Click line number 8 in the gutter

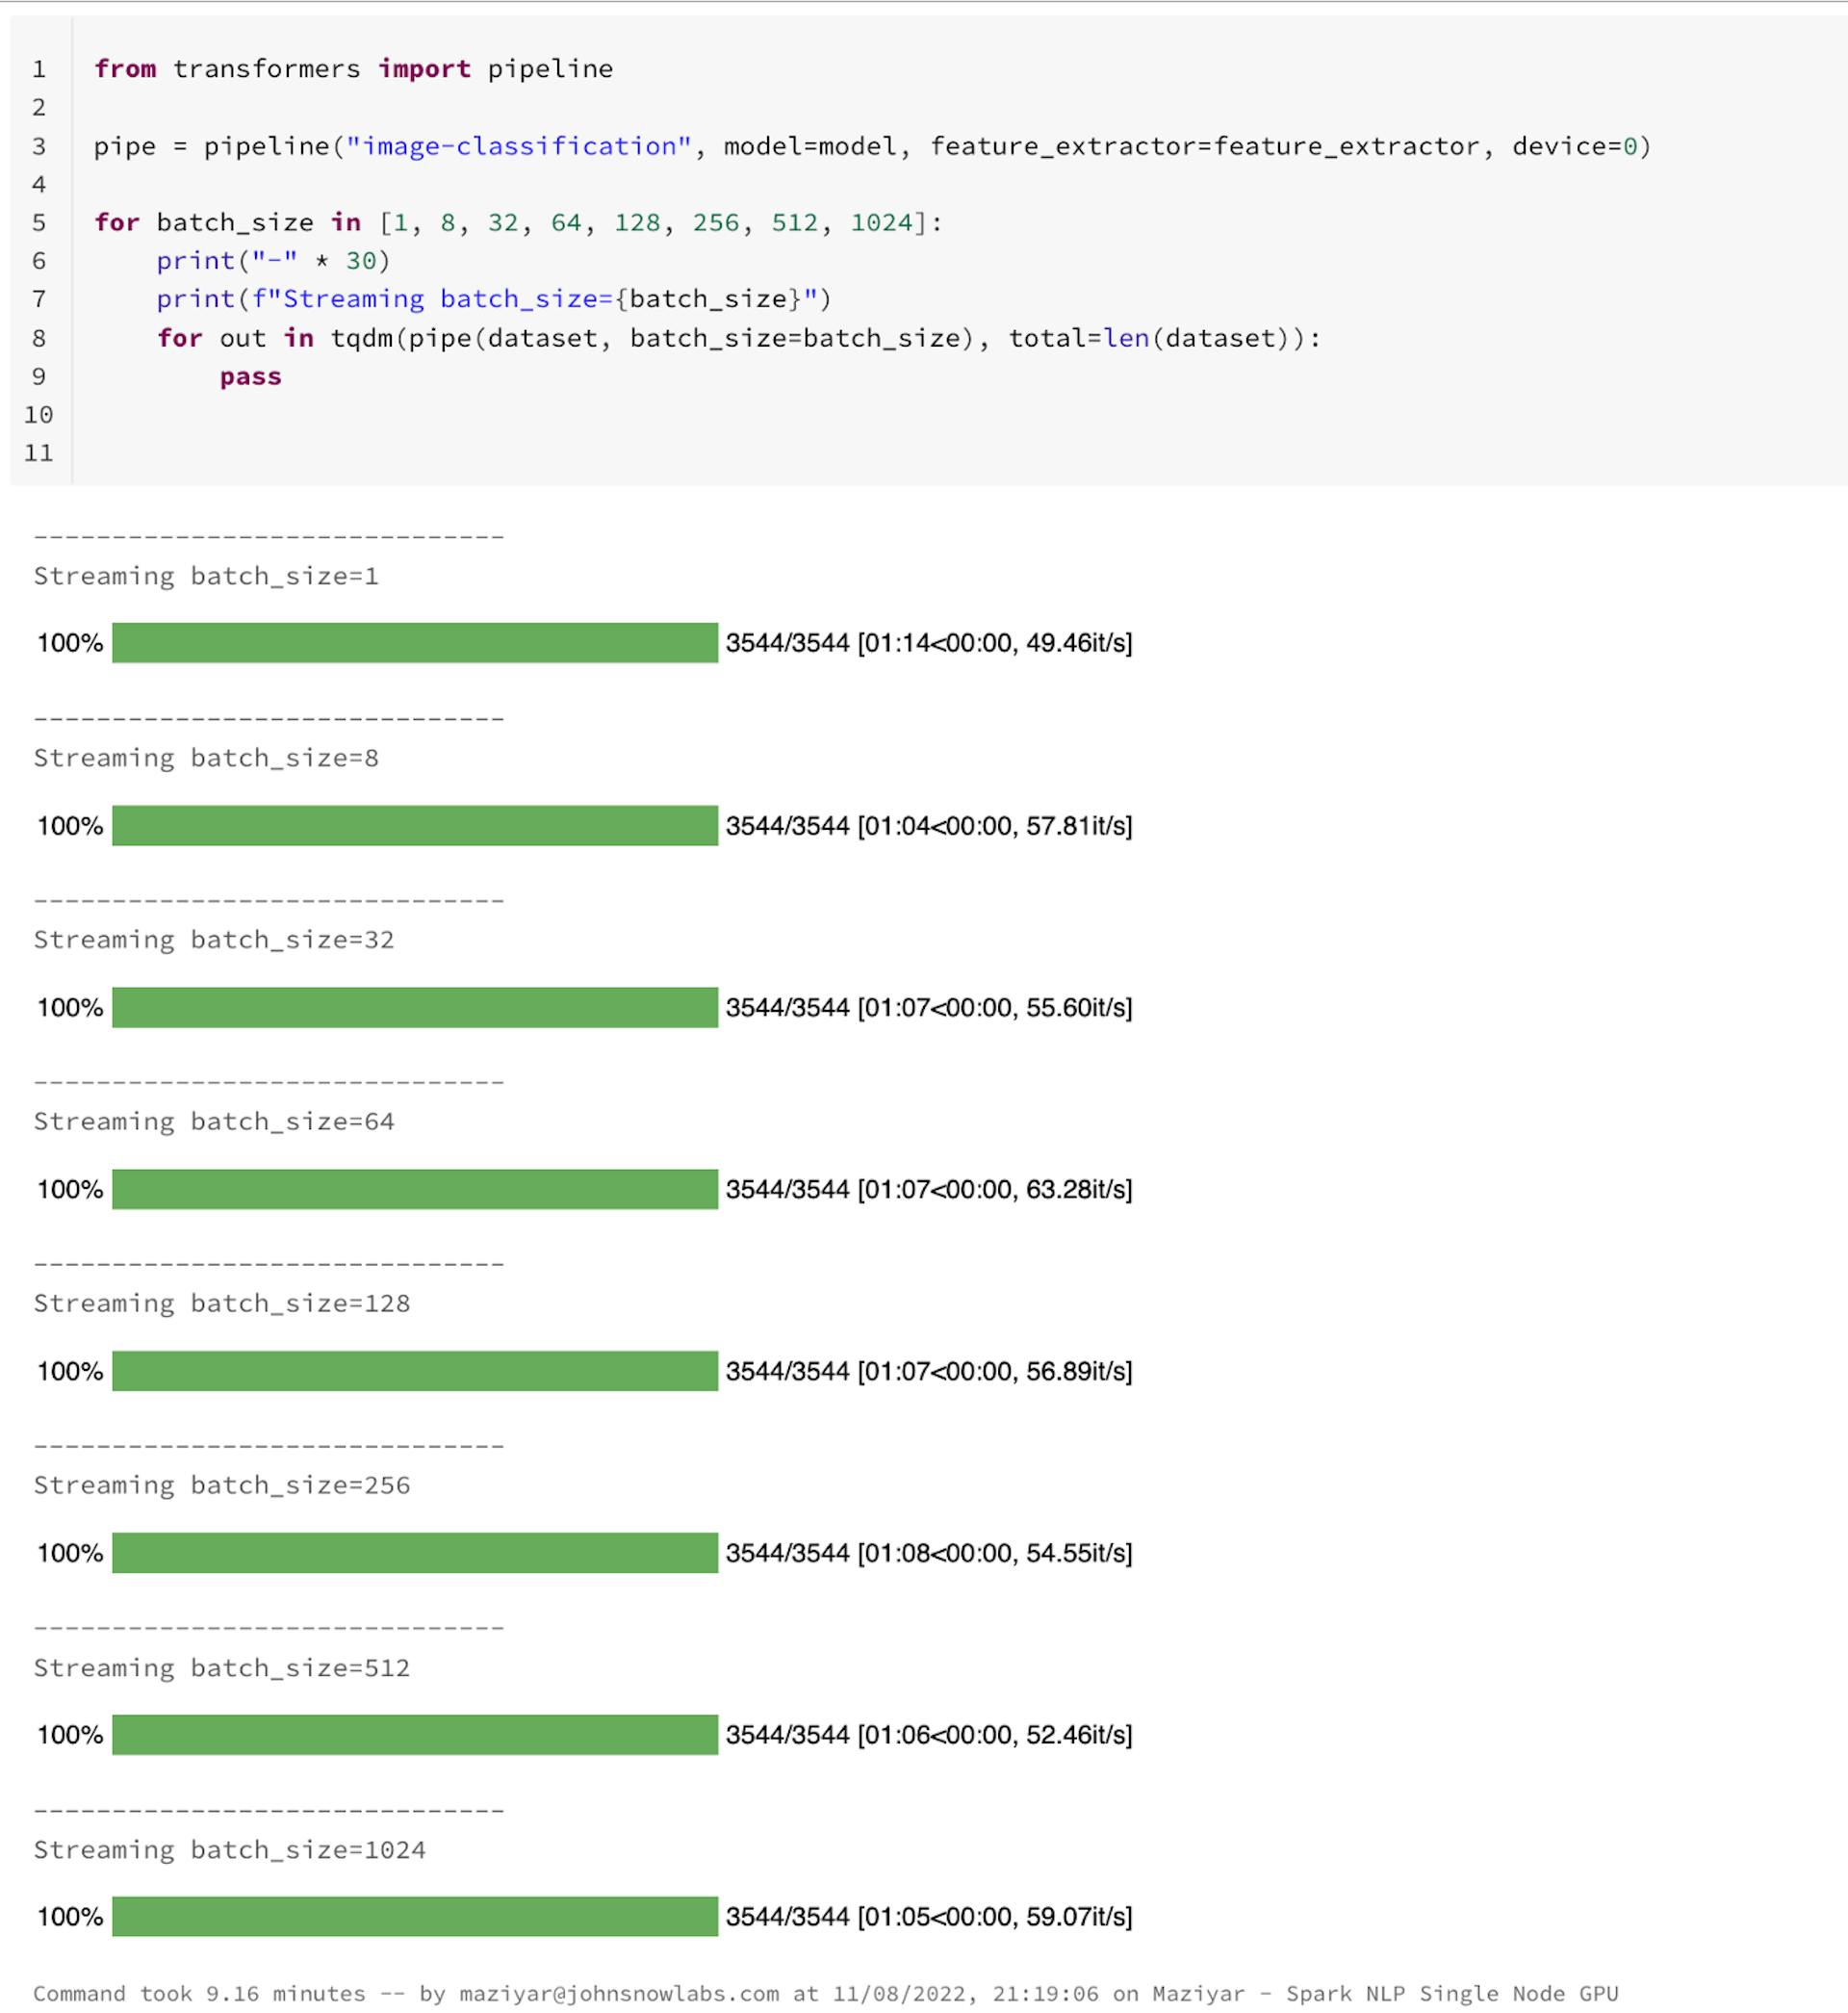(x=38, y=339)
